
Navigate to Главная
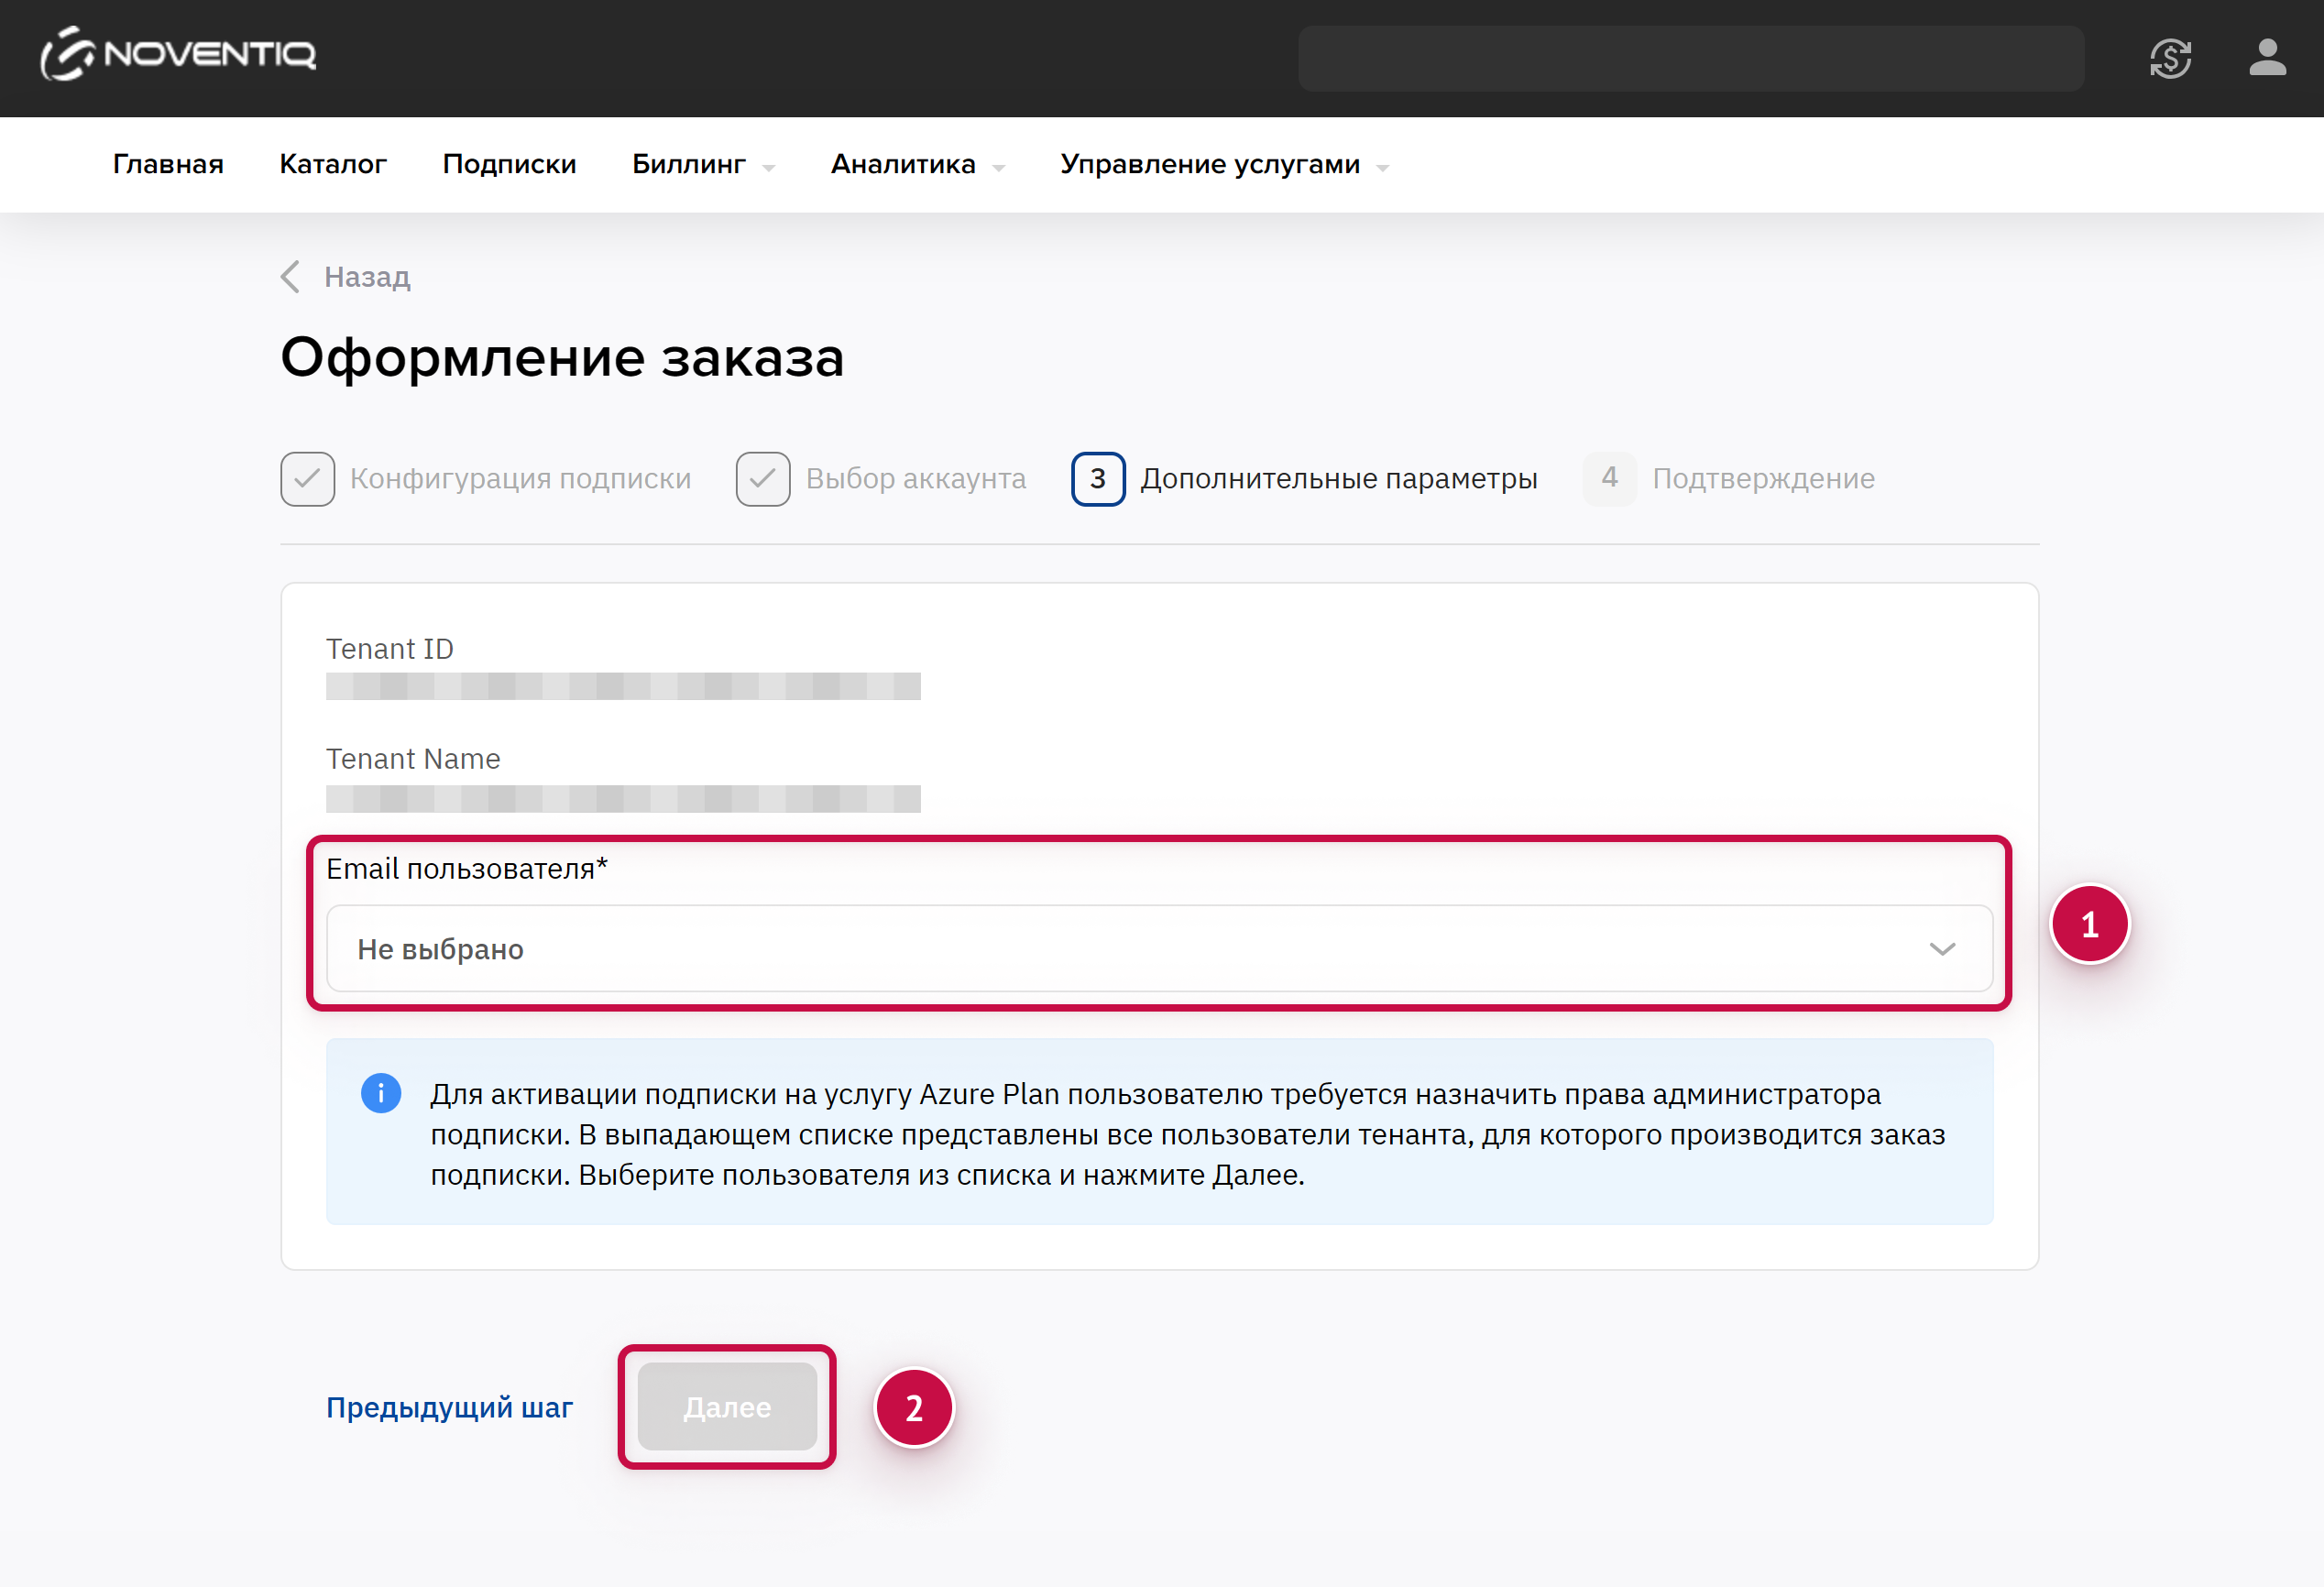[x=168, y=165]
